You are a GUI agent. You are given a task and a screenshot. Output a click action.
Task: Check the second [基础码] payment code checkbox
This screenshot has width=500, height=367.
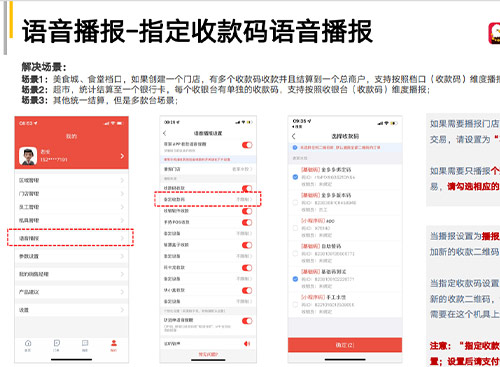click(295, 202)
